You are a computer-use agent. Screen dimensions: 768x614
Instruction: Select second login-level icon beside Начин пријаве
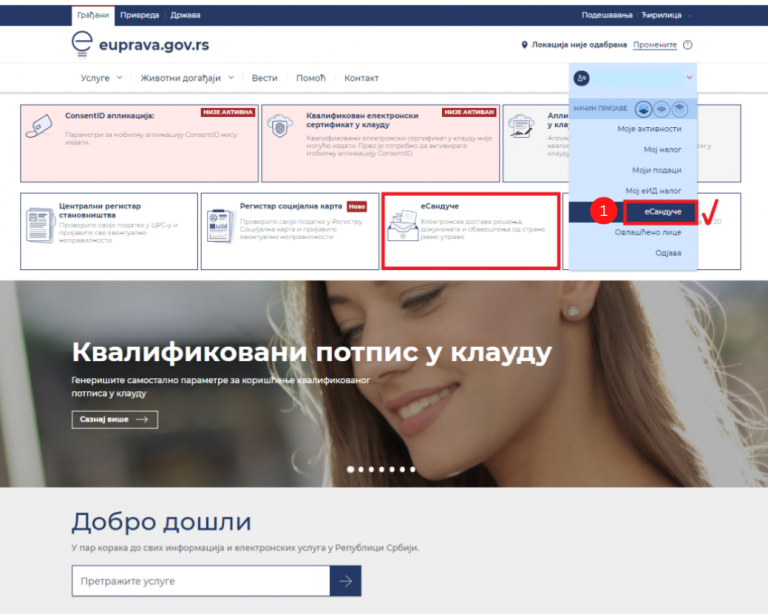pos(661,108)
